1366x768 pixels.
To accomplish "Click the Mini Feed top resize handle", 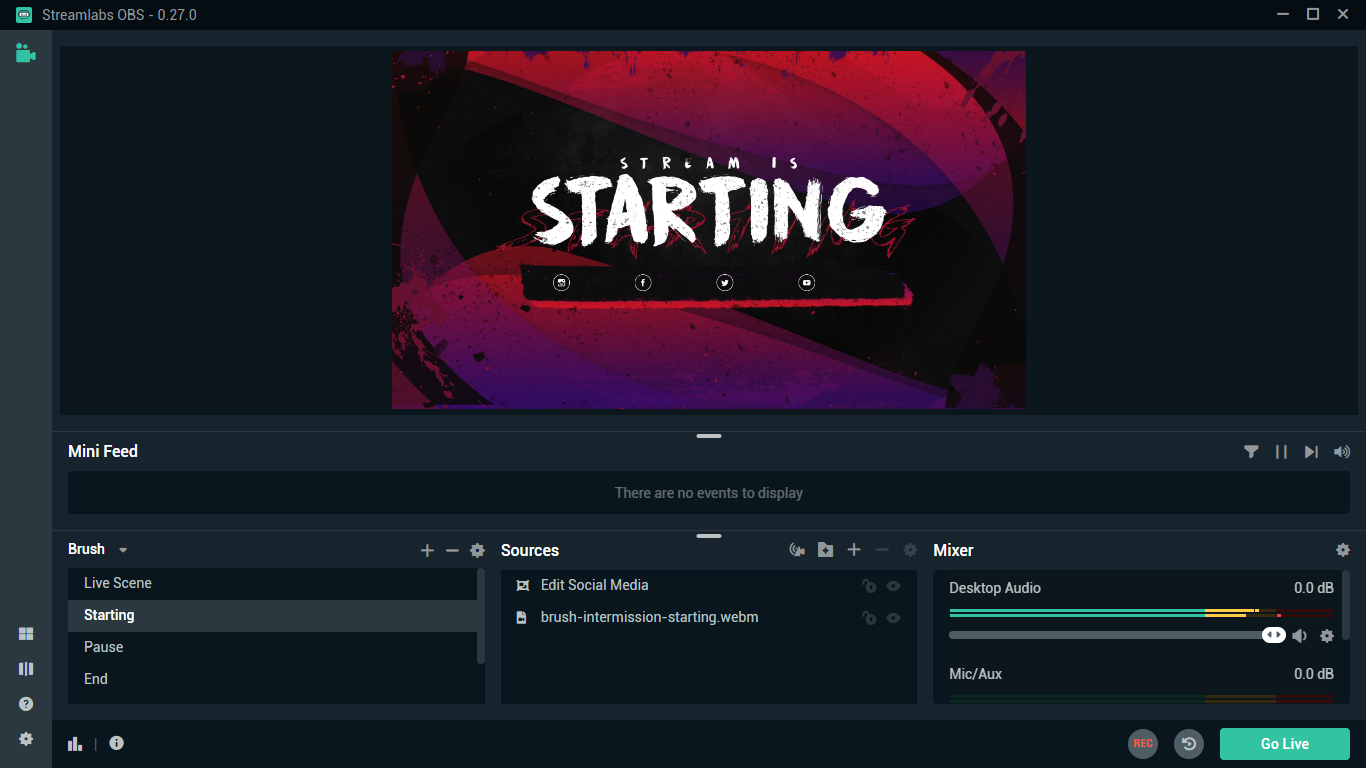I will tap(709, 436).
